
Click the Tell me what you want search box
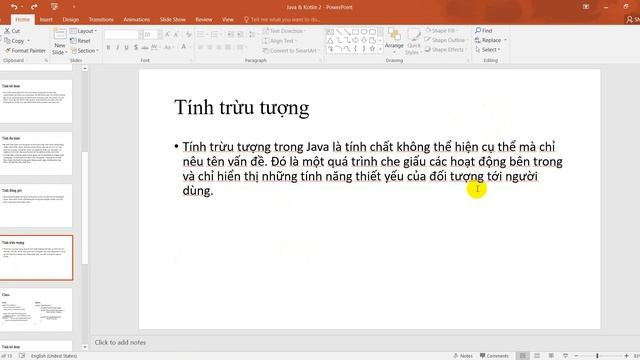coord(282,20)
